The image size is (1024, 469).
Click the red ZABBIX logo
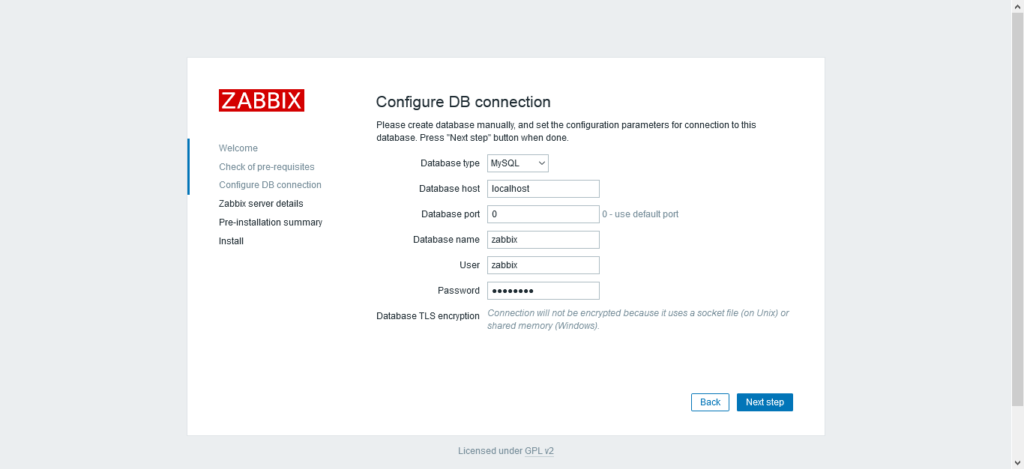(x=261, y=101)
